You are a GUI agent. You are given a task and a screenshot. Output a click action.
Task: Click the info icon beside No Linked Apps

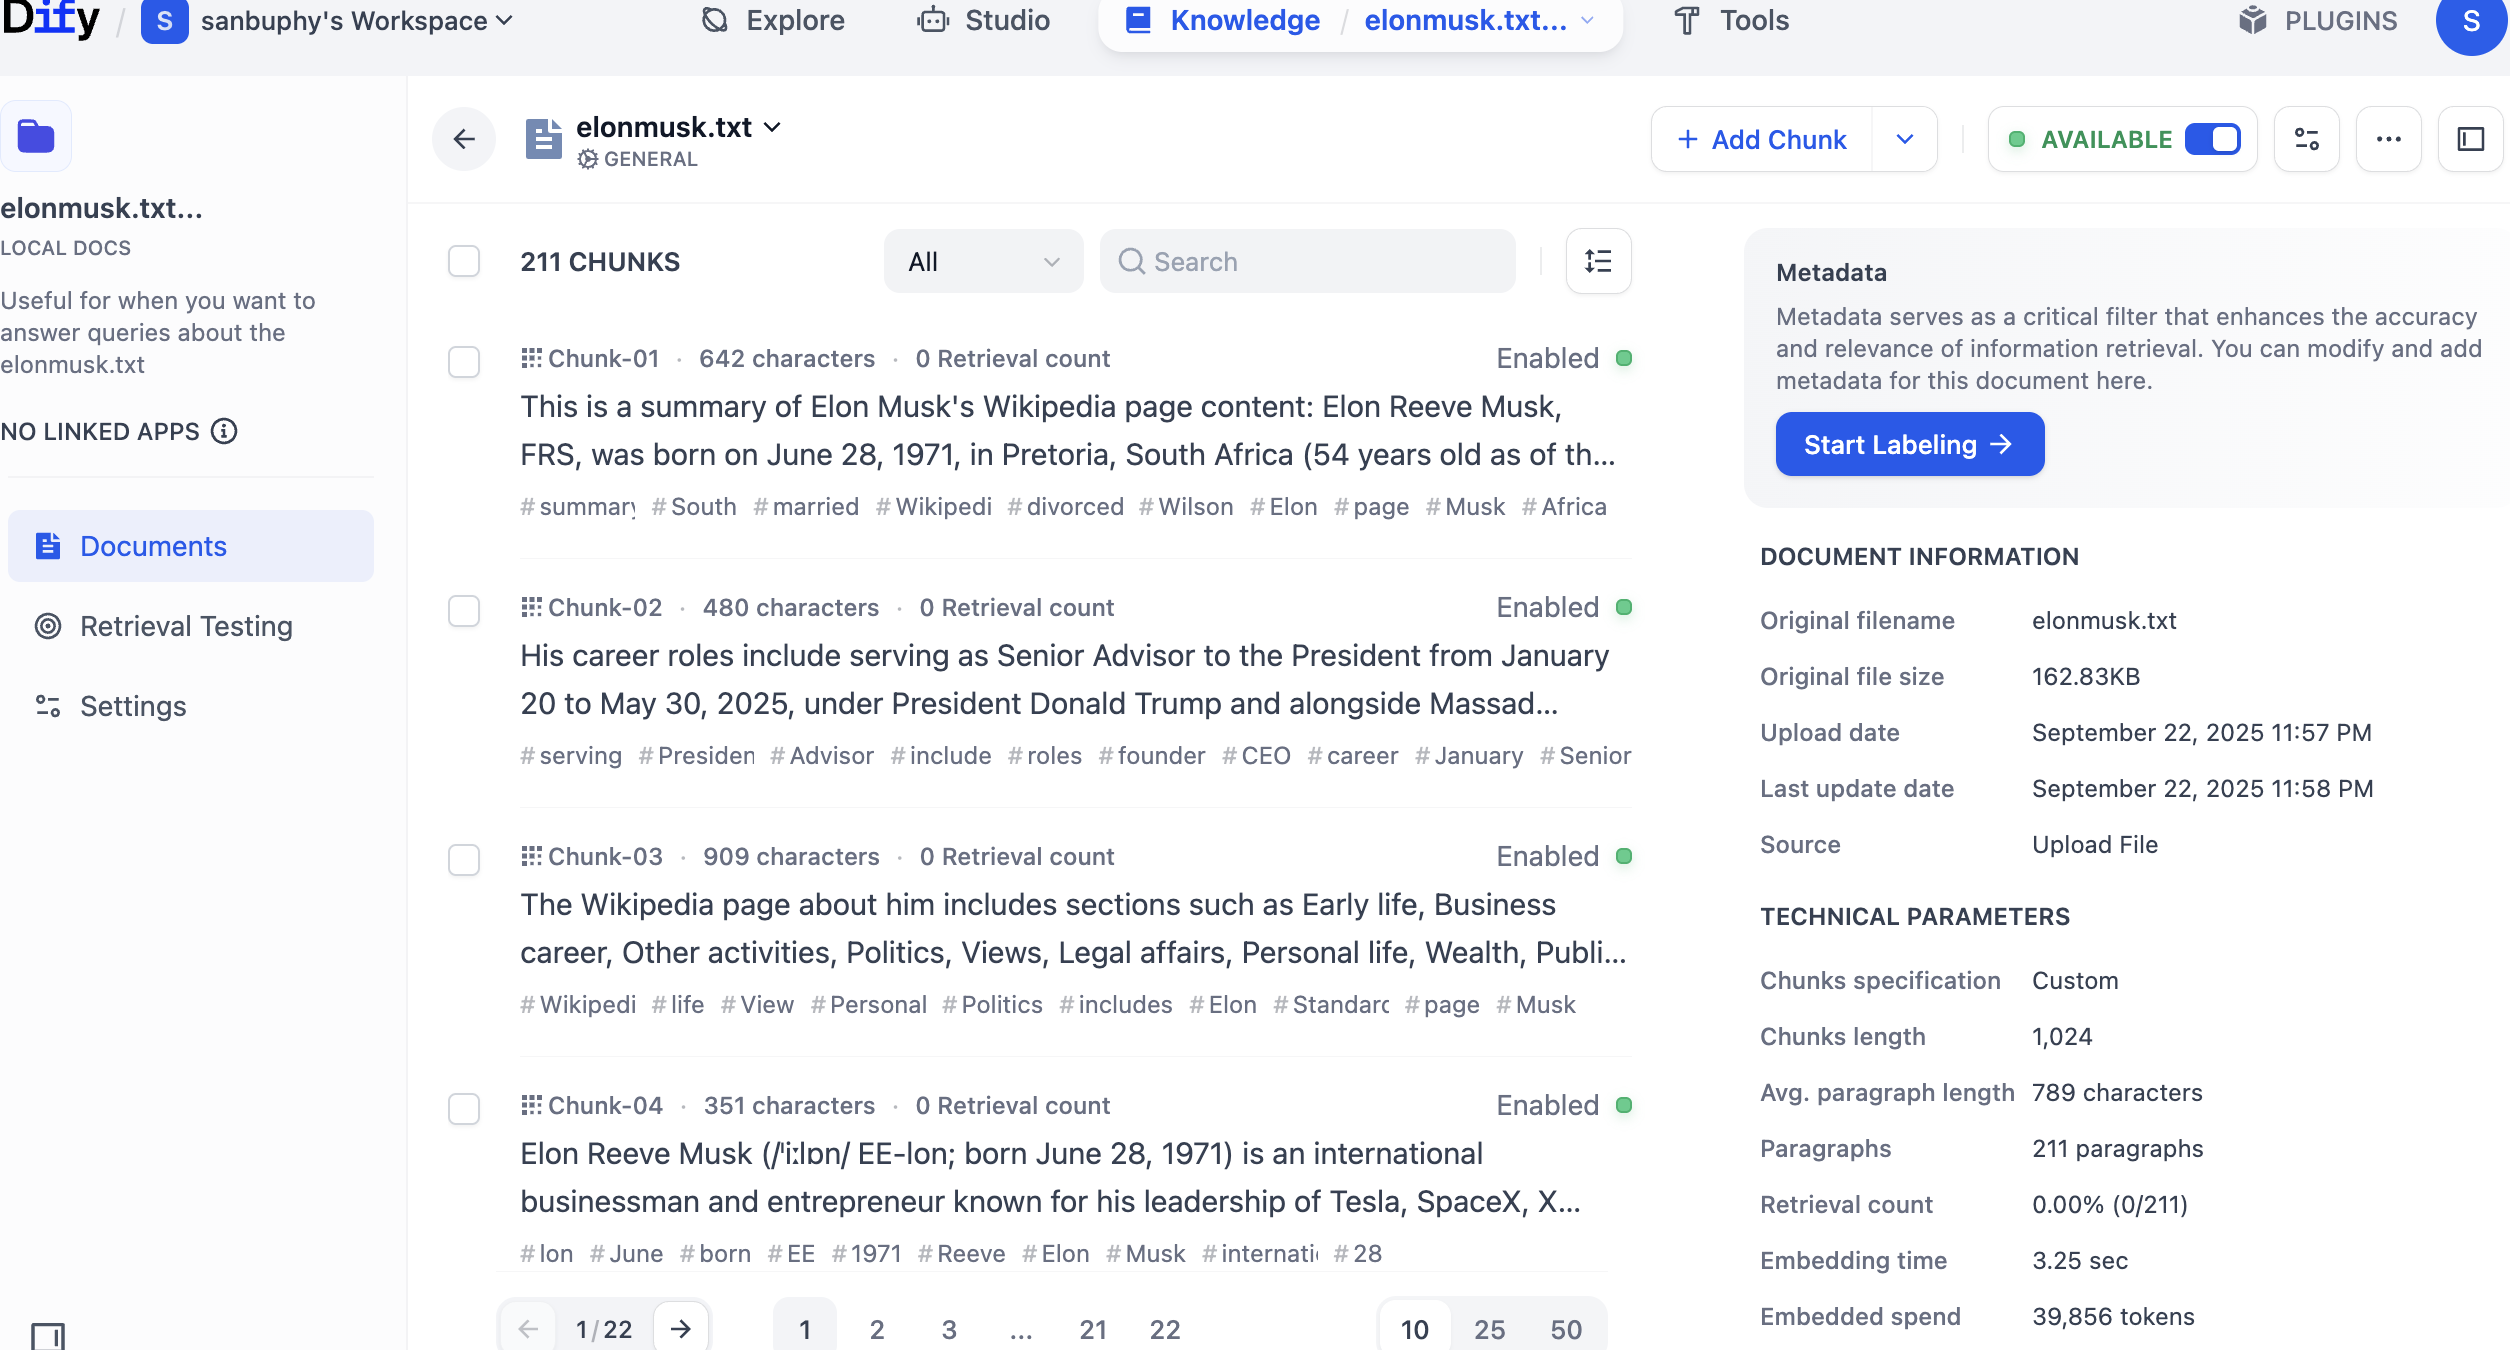pyautogui.click(x=224, y=431)
